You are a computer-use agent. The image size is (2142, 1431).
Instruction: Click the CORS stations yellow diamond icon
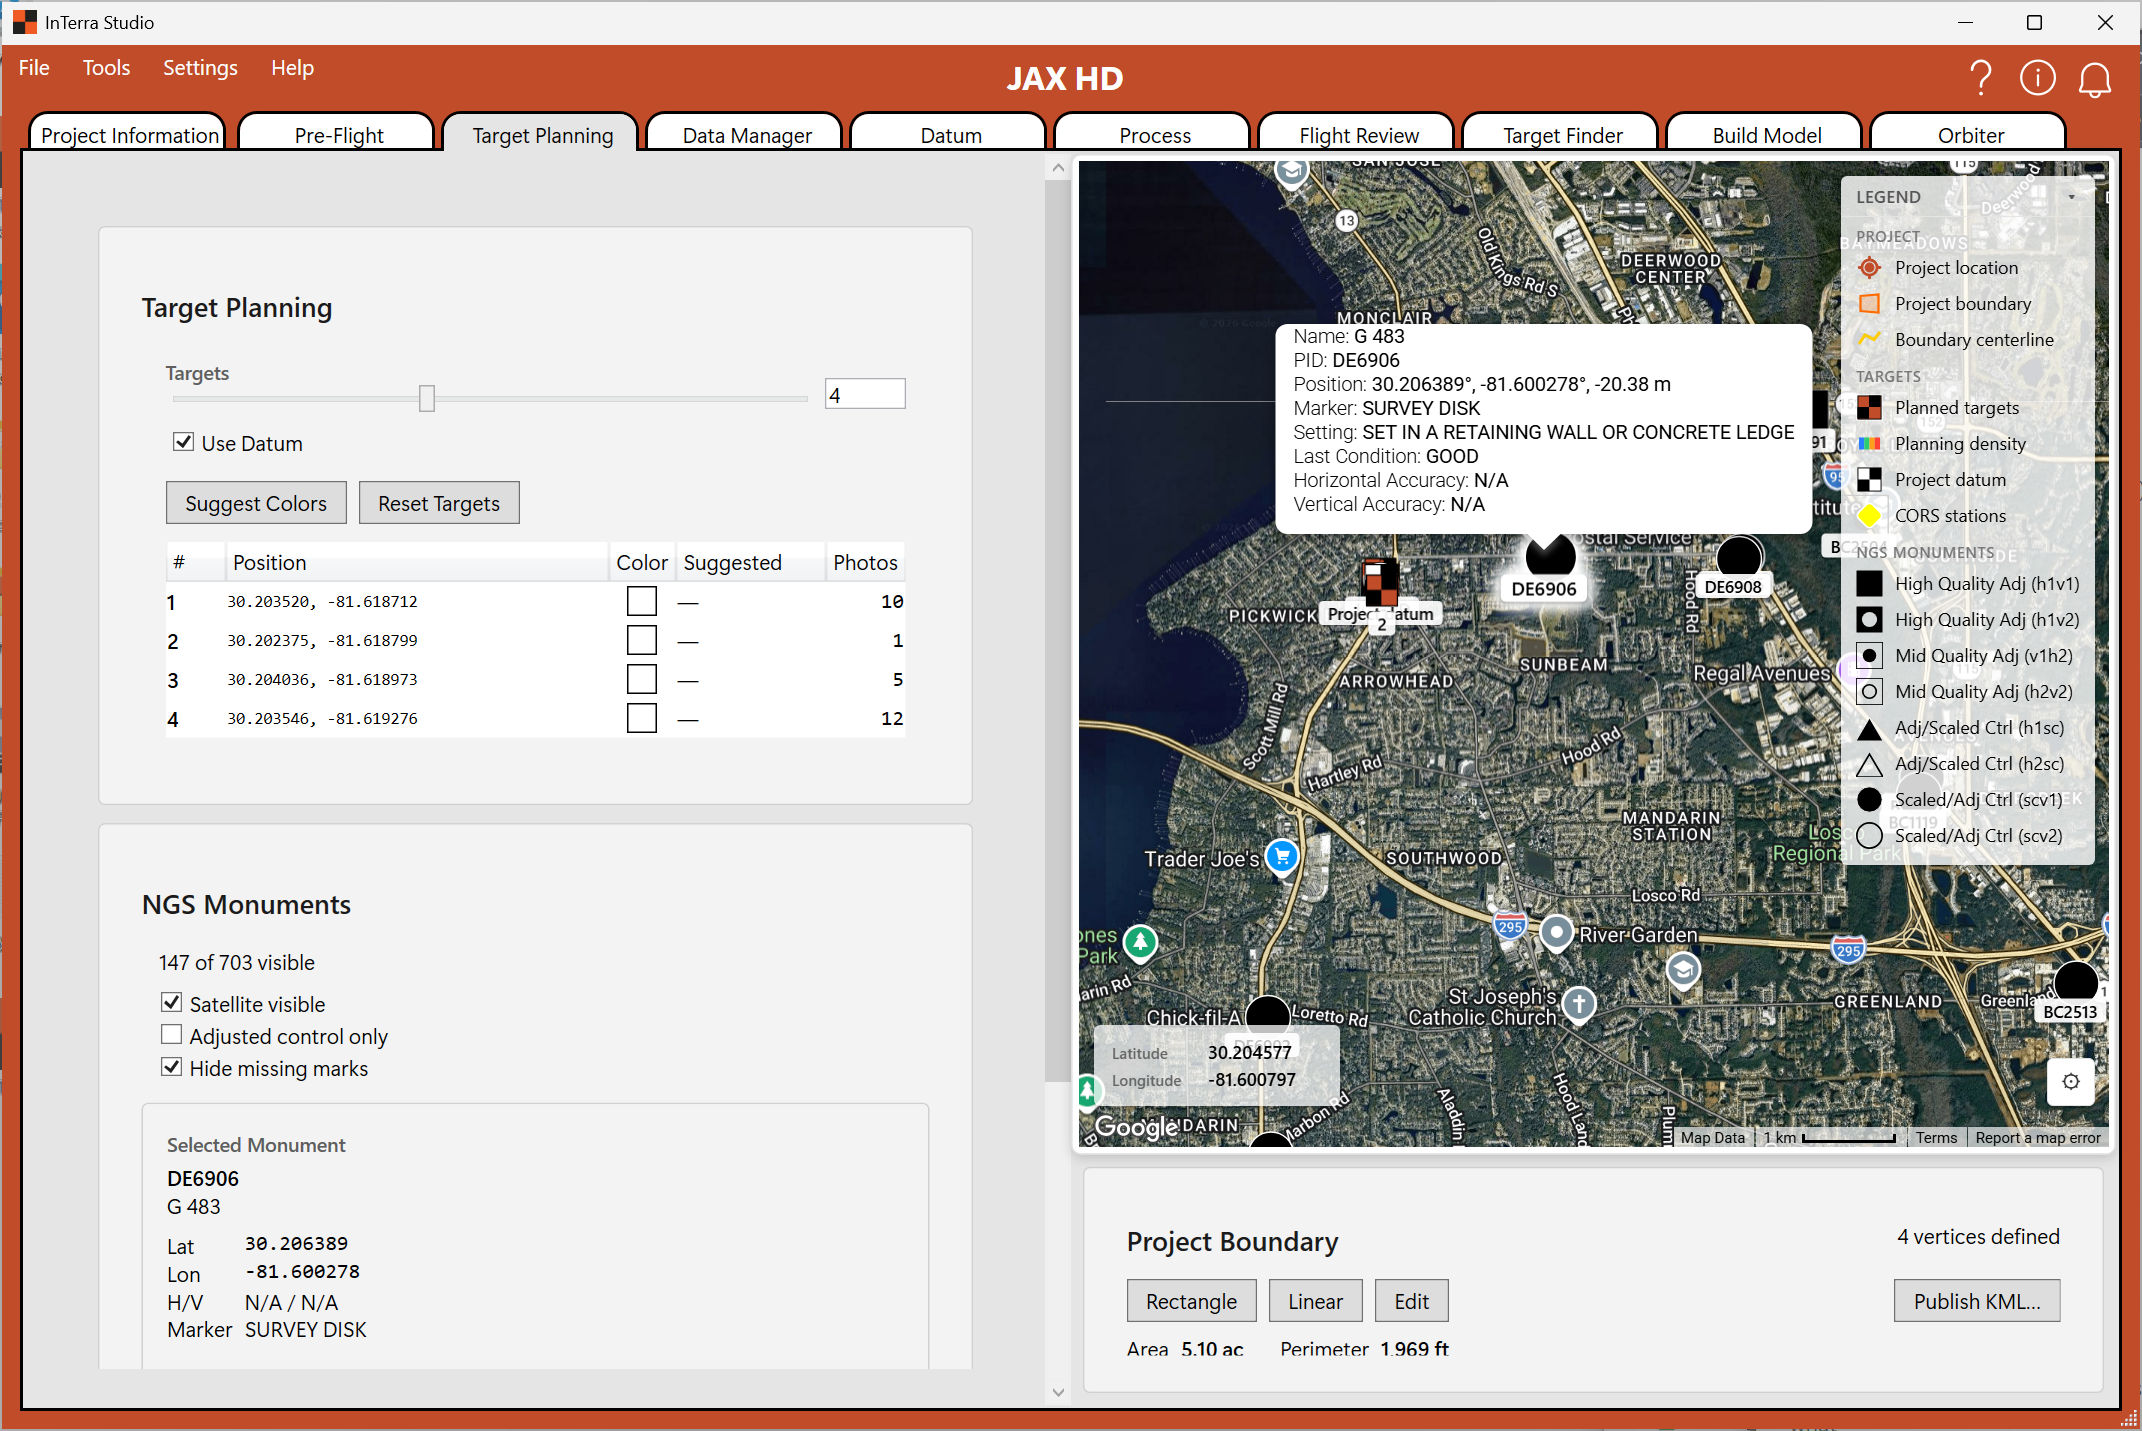pyautogui.click(x=1869, y=516)
